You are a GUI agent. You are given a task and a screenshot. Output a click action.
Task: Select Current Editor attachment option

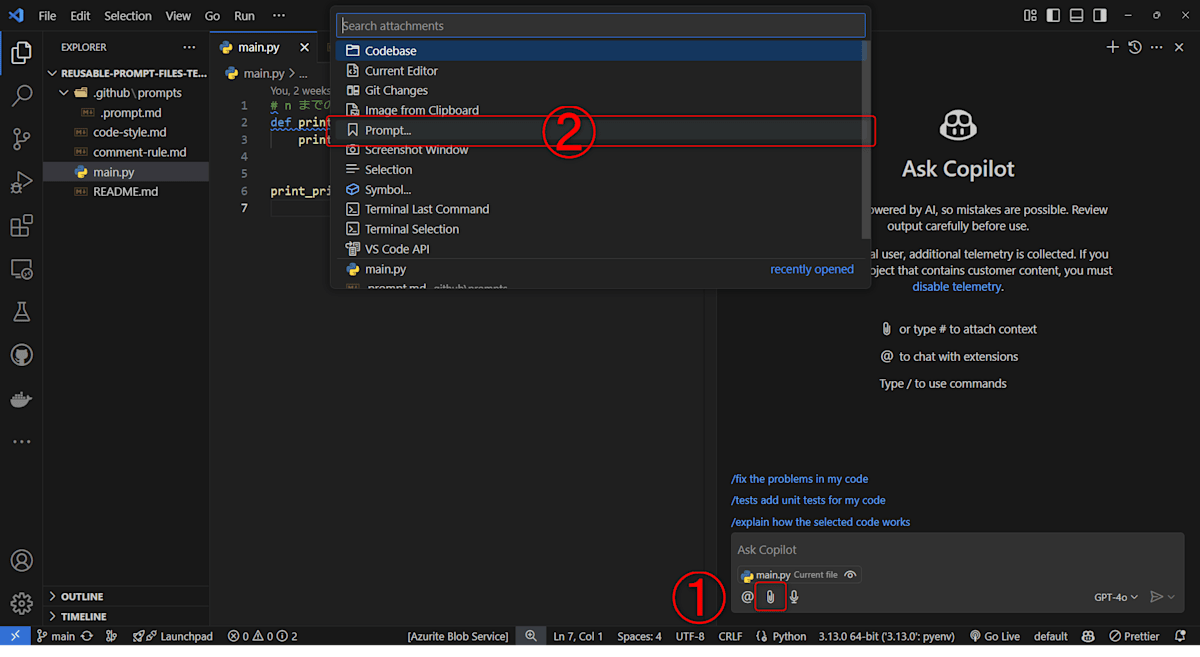pos(600,71)
